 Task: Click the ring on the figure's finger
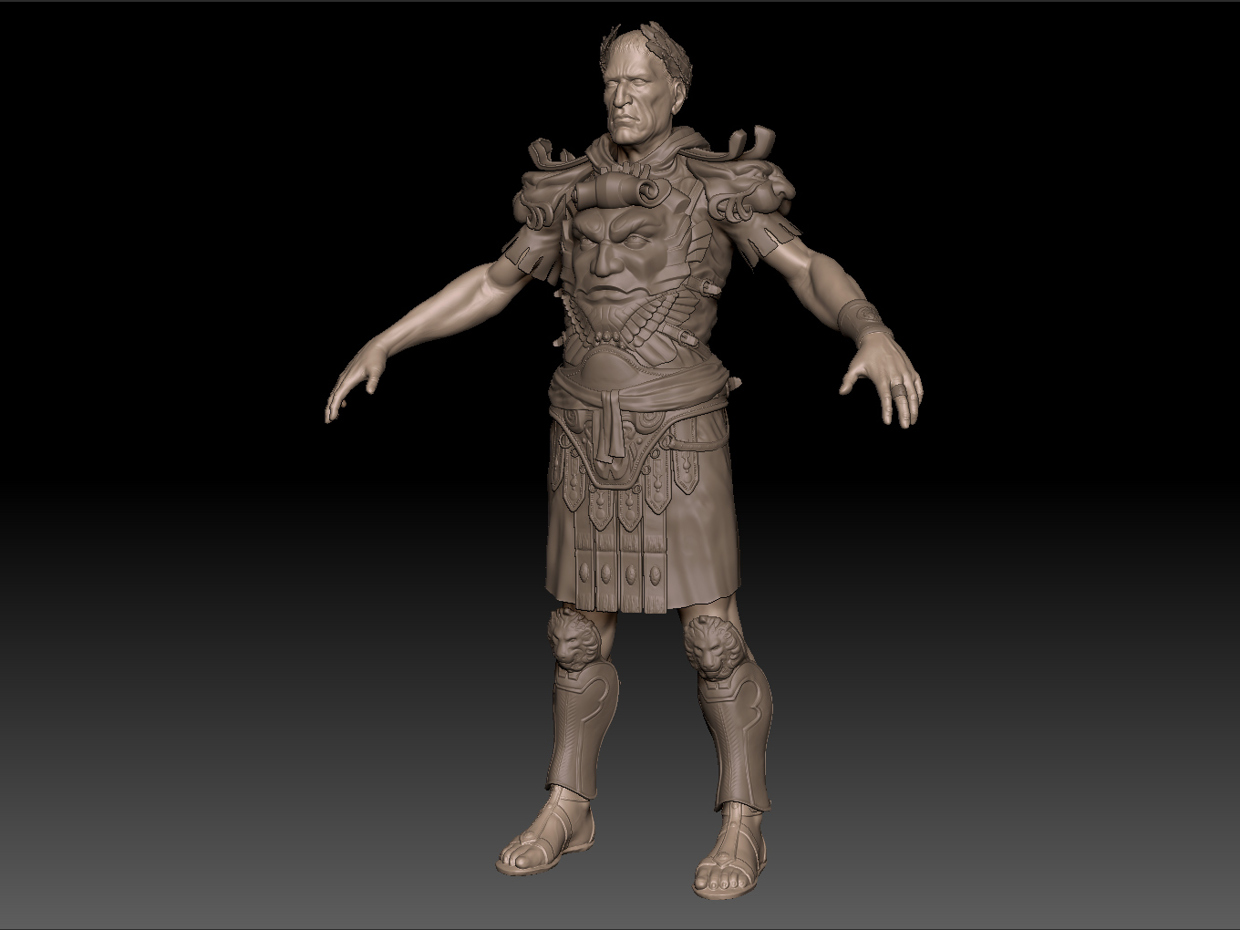pyautogui.click(x=900, y=390)
